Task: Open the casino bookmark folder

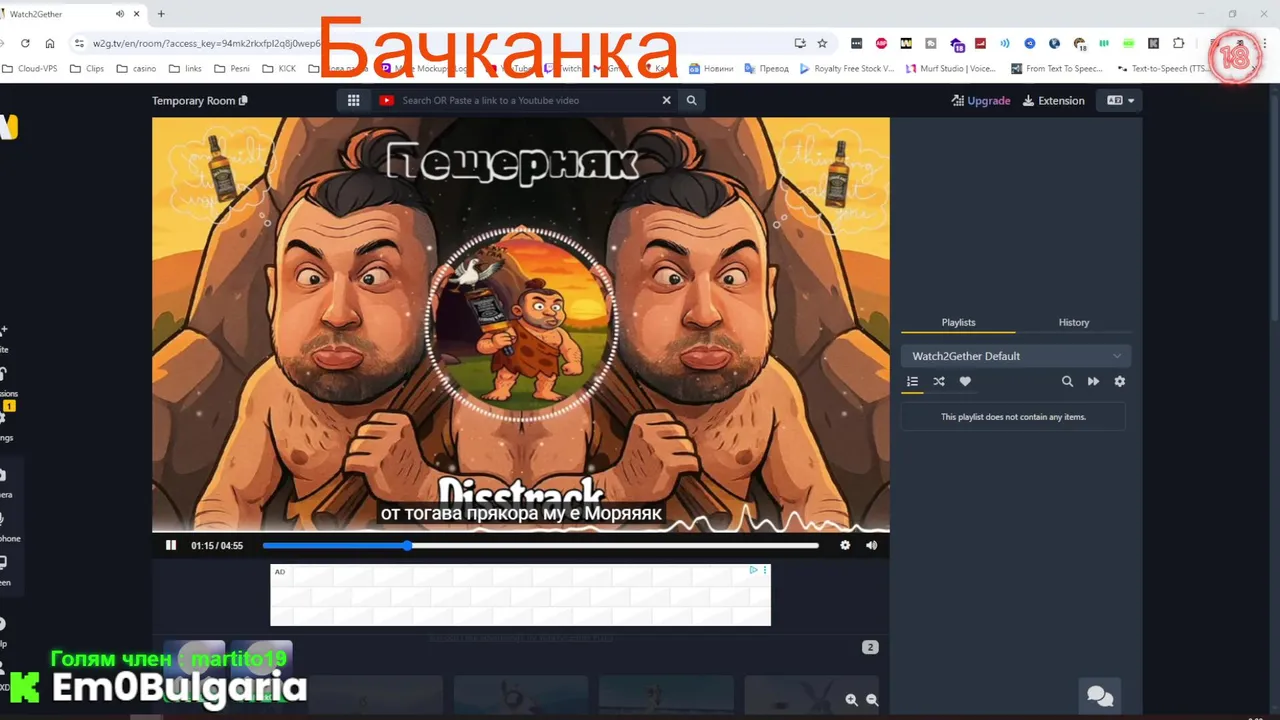Action: (x=136, y=69)
